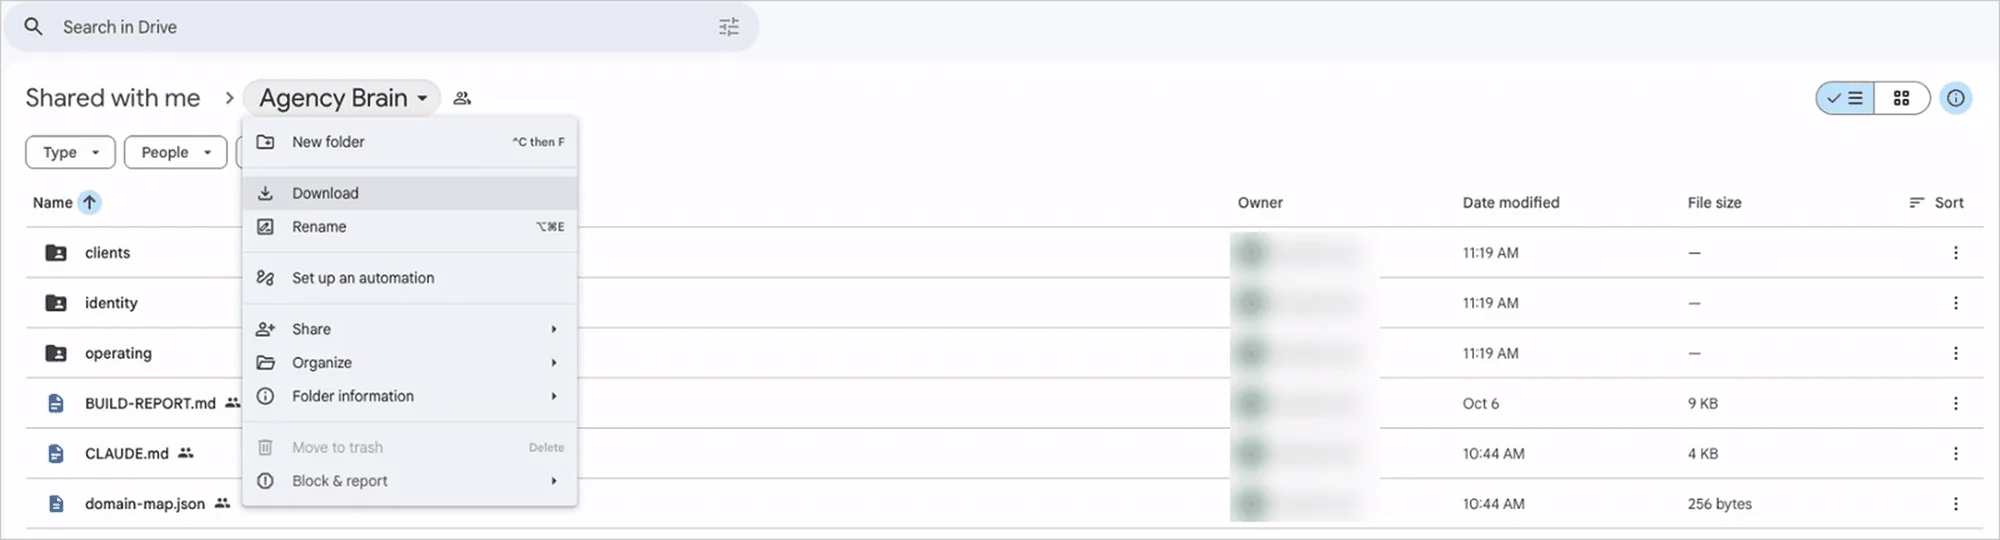2000x540 pixels.
Task: Open the operating folder row
Action: tap(1004, 353)
